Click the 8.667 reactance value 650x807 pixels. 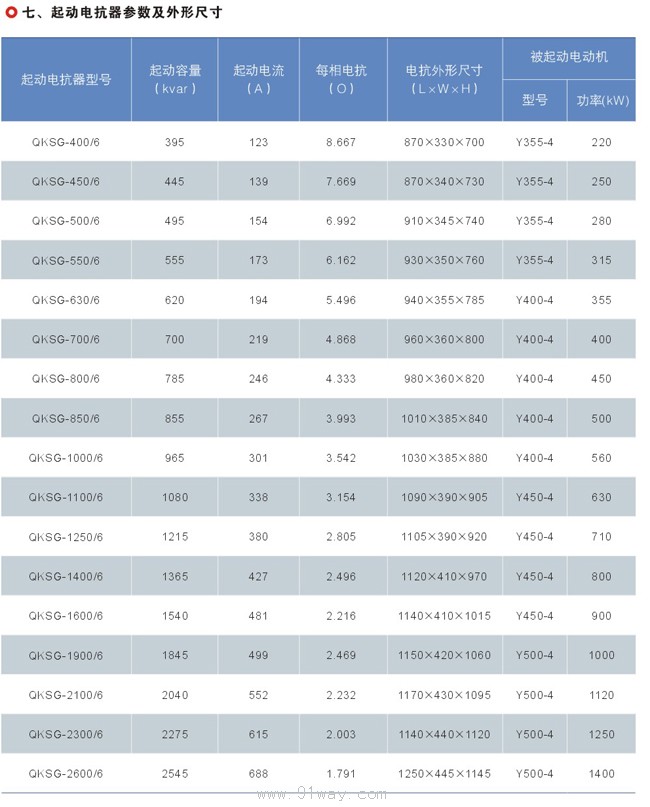pyautogui.click(x=341, y=142)
